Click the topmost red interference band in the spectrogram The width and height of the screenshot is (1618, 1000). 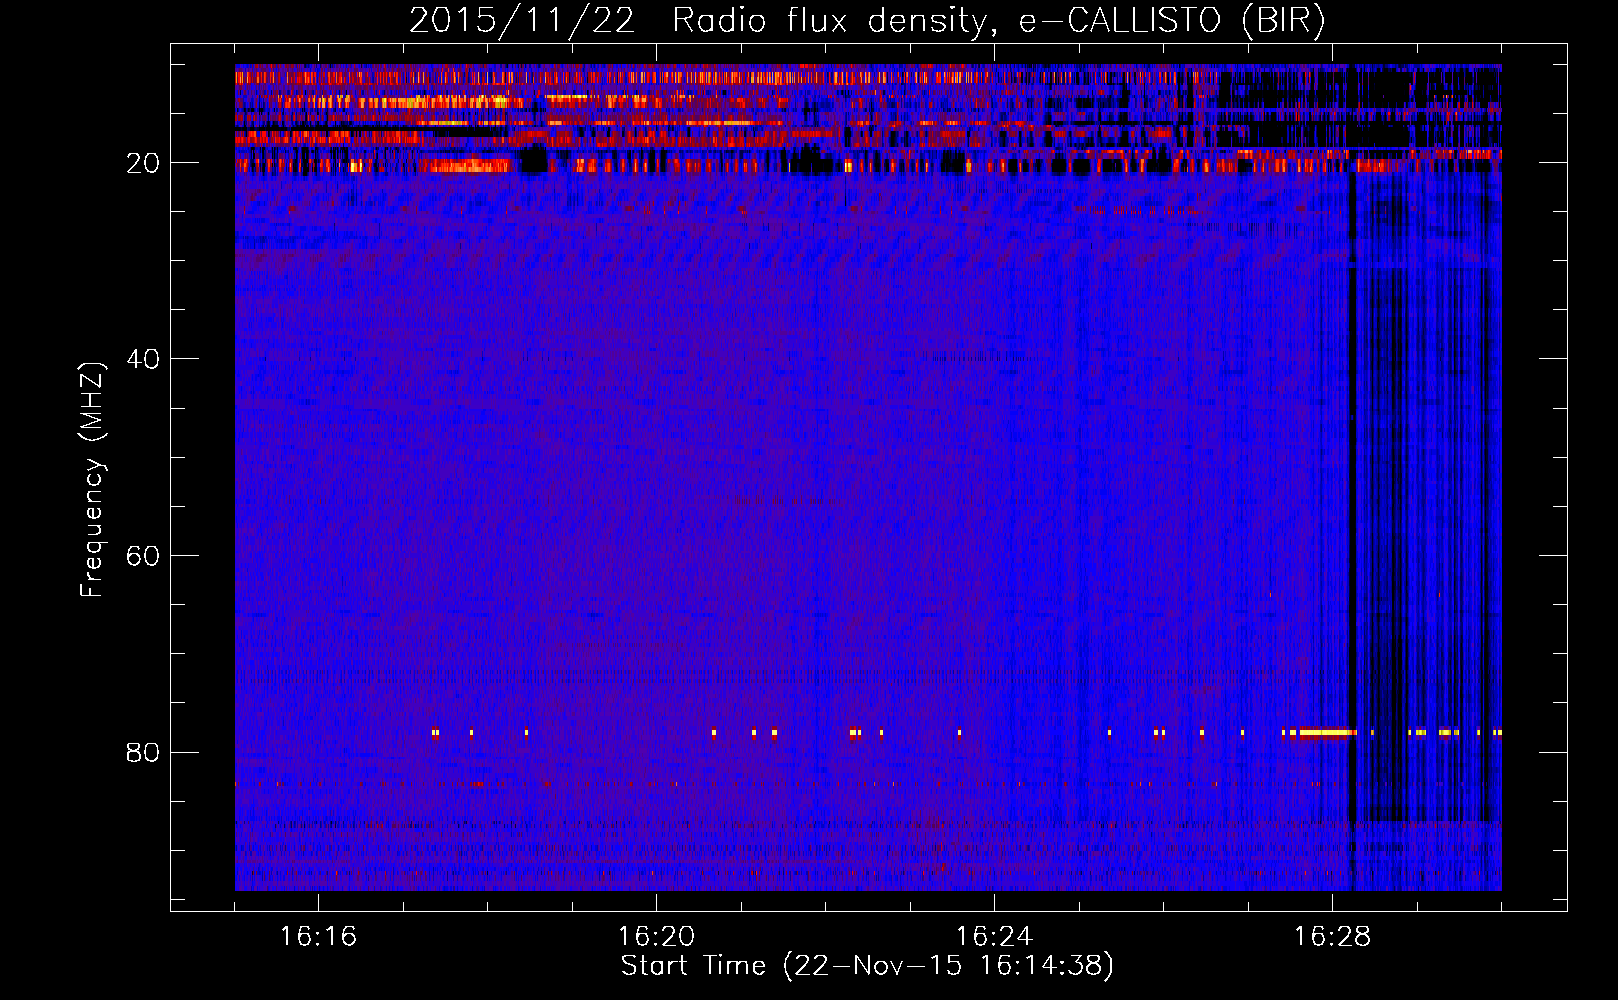click(700, 76)
